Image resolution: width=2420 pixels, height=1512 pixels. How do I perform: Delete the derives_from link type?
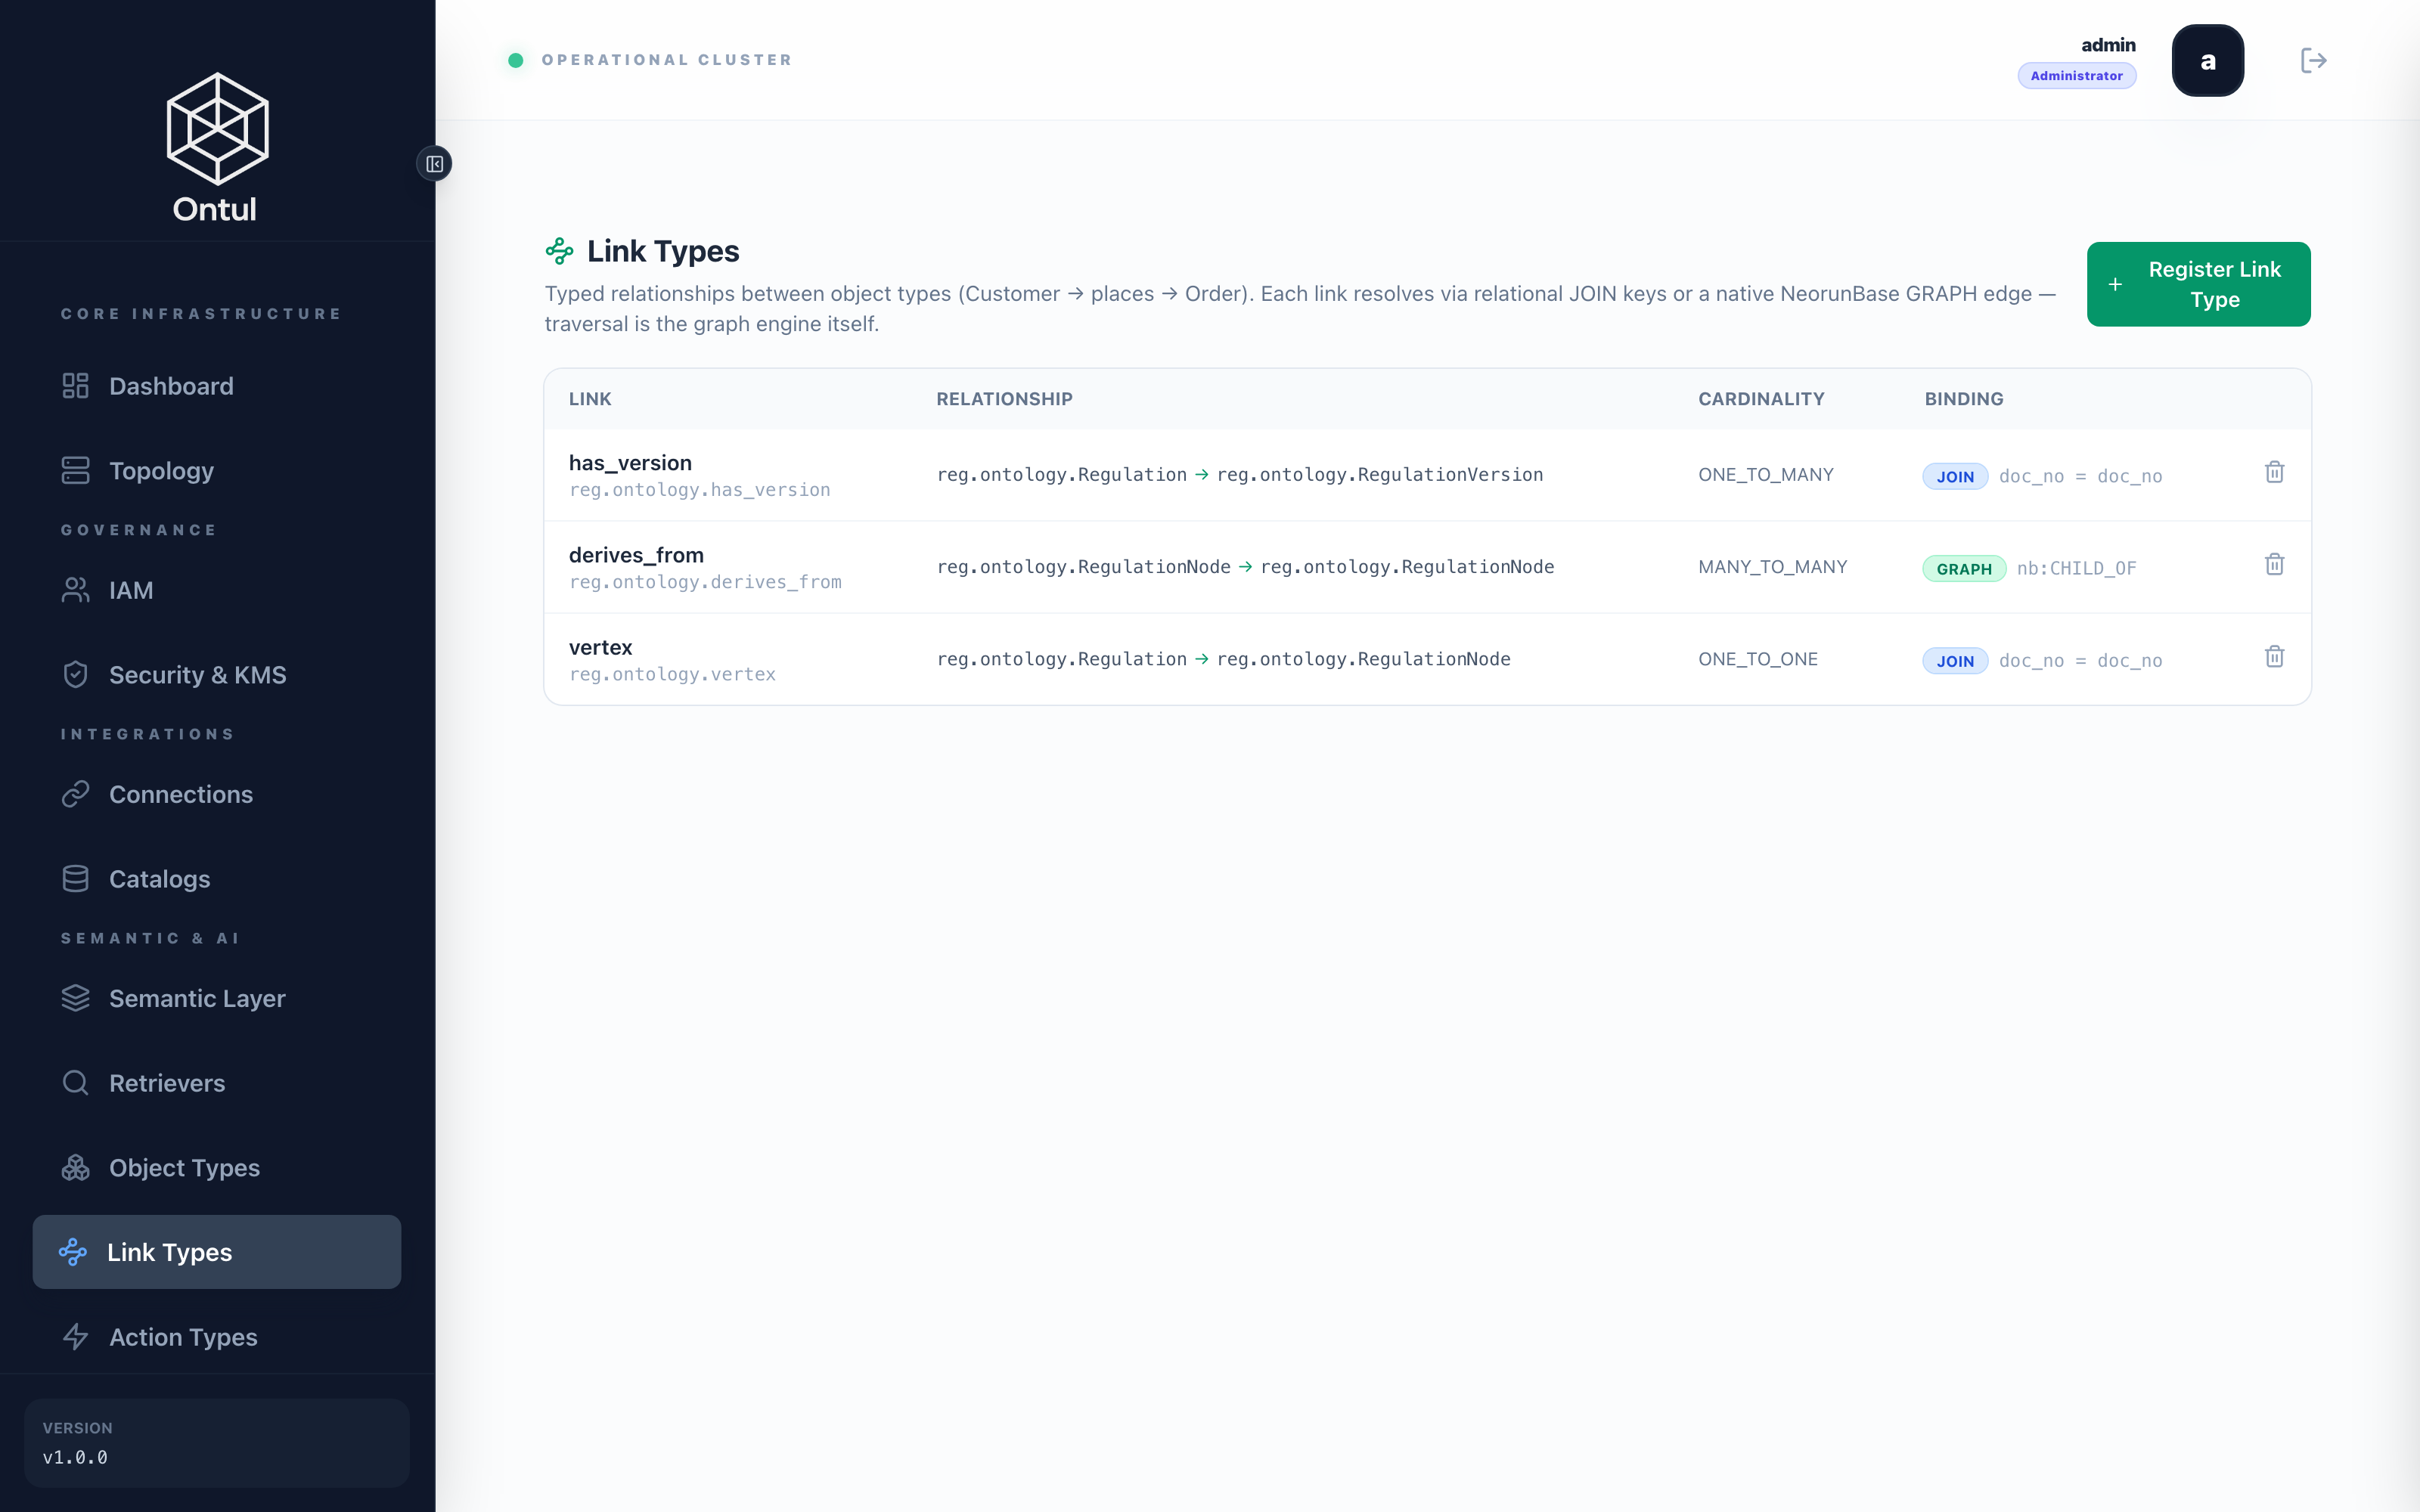[x=2274, y=564]
